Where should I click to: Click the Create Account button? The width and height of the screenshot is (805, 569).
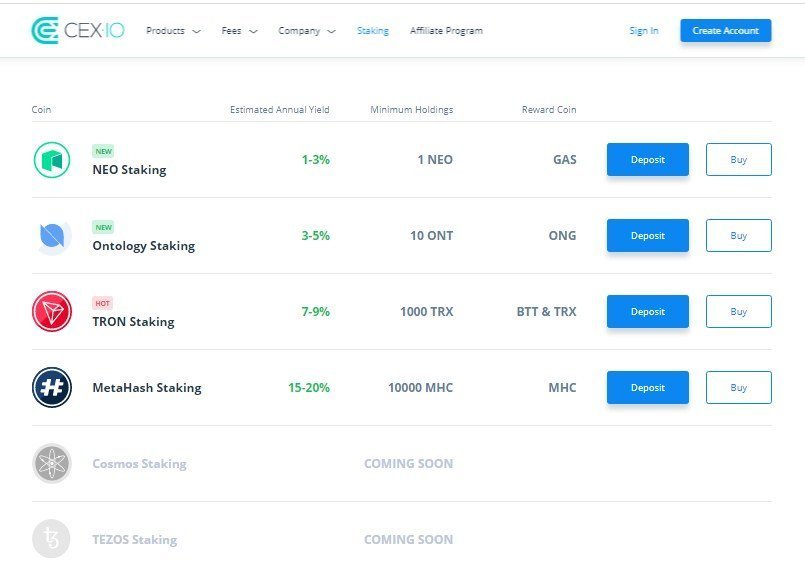point(725,31)
